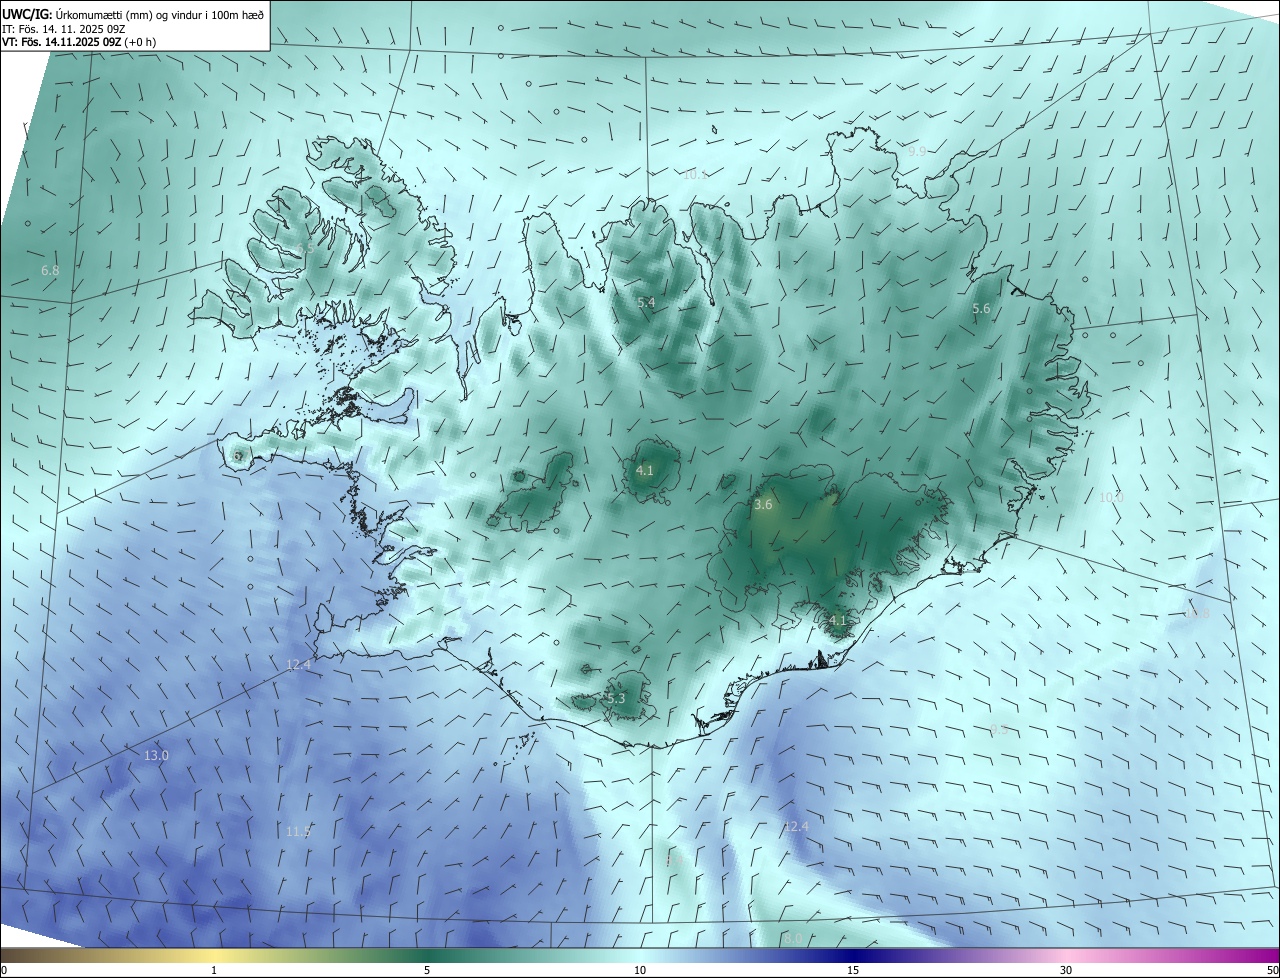Click the 5.3 value label on the map
The width and height of the screenshot is (1280, 978).
pos(616,698)
